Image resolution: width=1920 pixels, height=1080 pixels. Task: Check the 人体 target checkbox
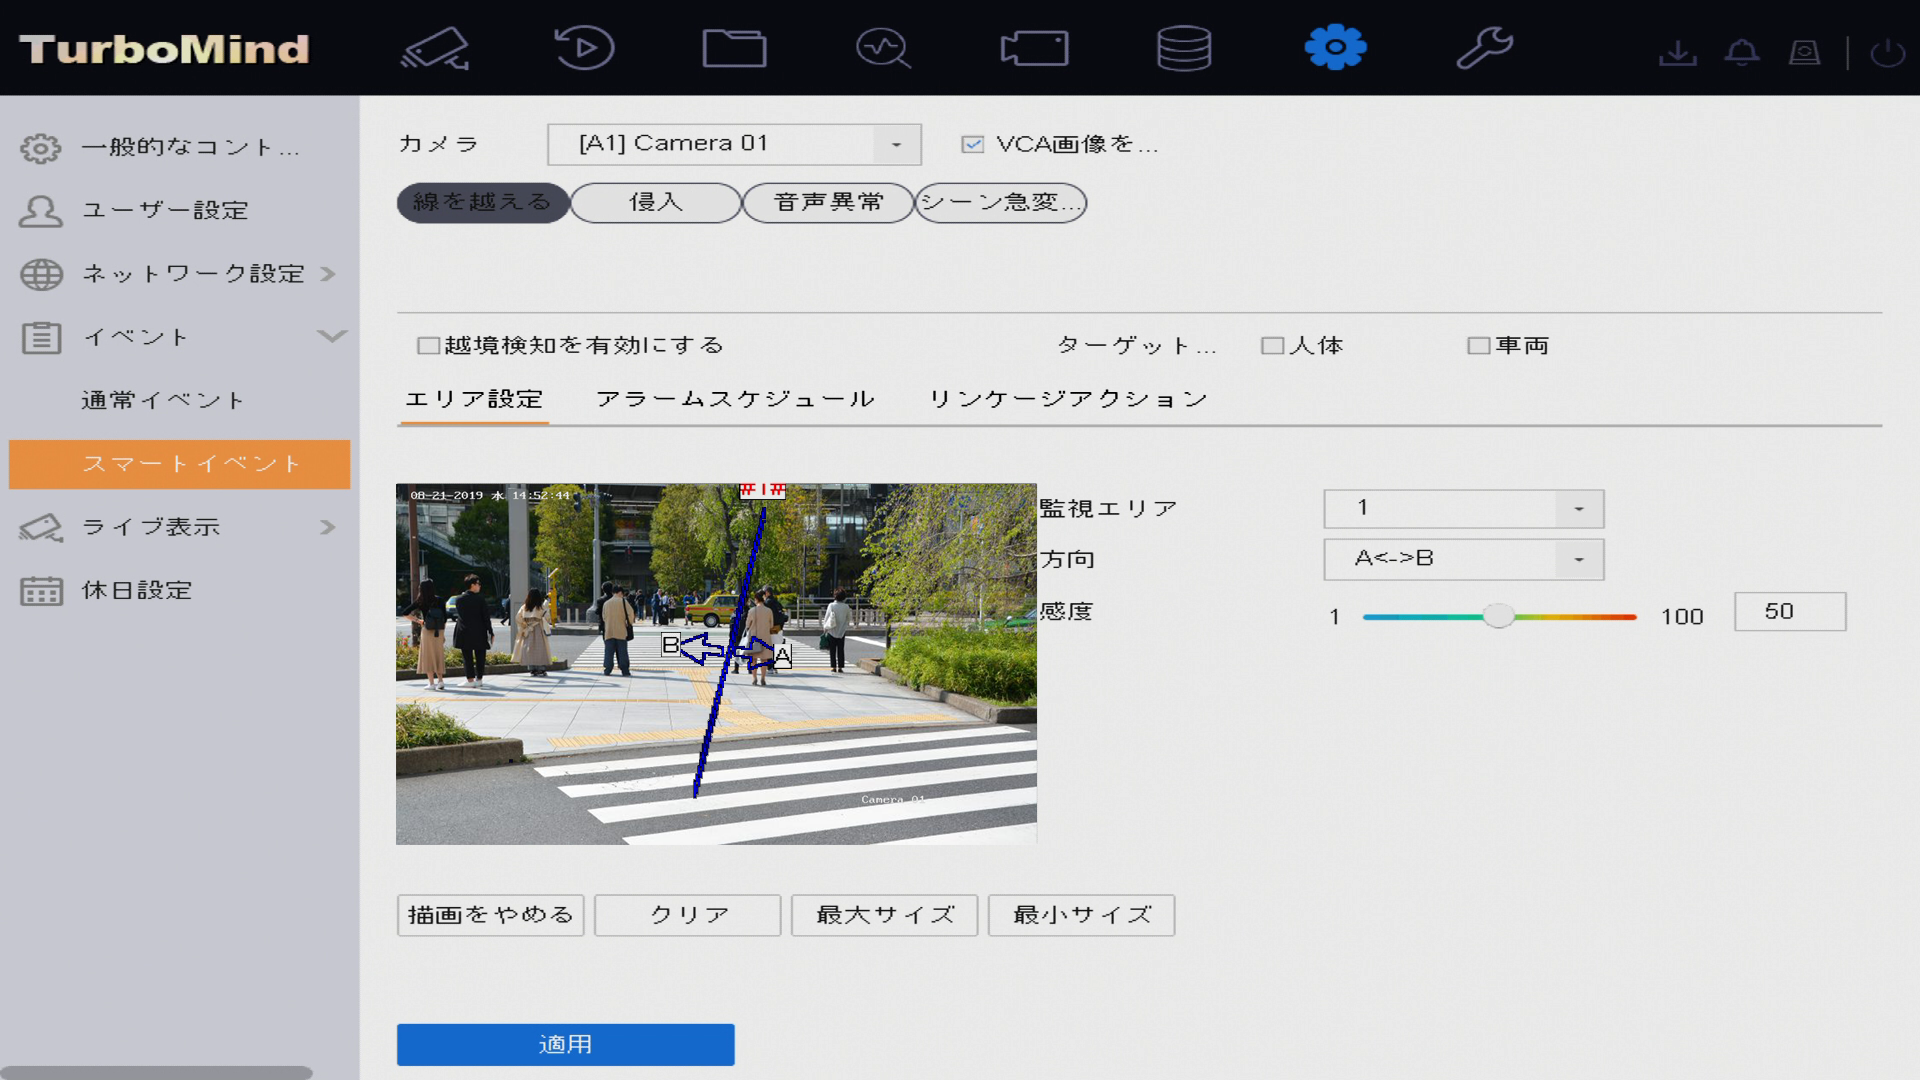[1272, 346]
